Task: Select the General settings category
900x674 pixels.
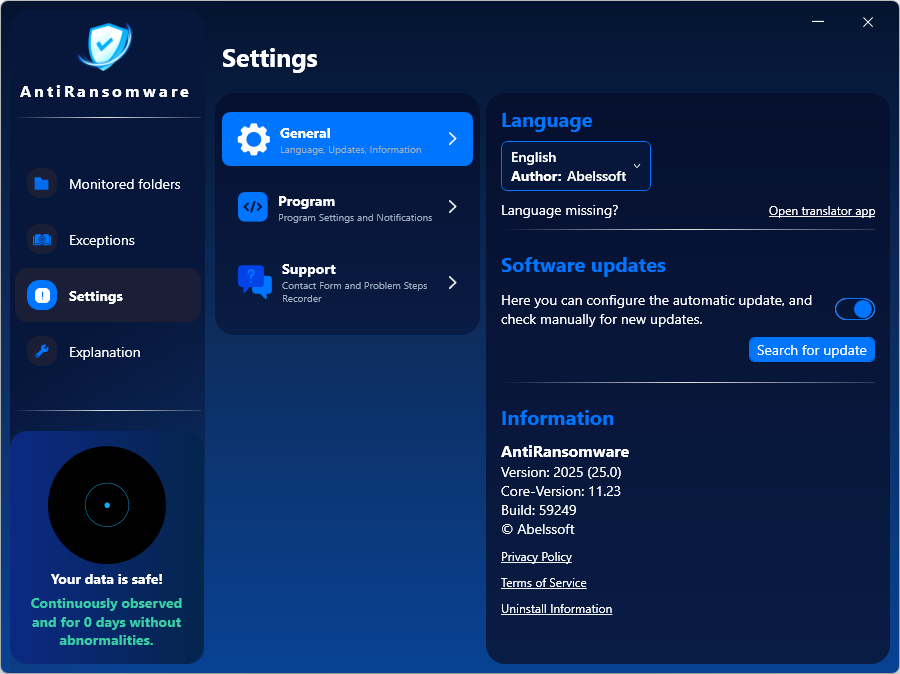Action: [x=347, y=139]
